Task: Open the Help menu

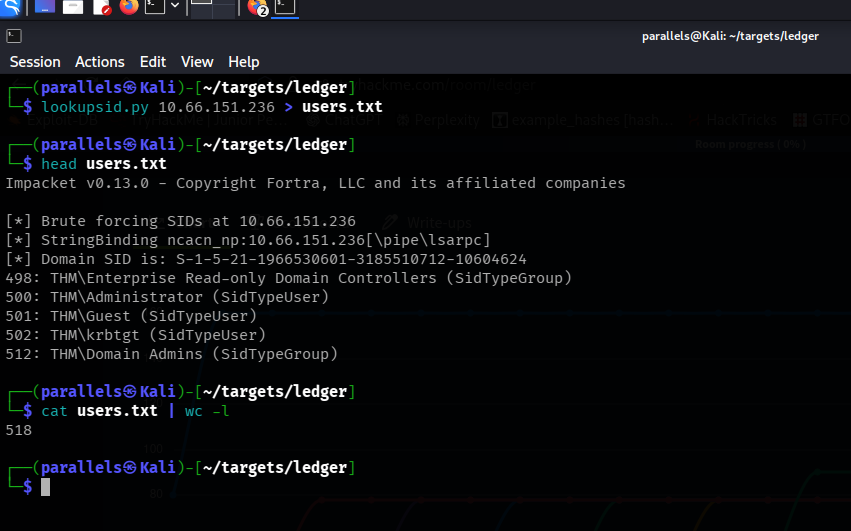Action: (243, 62)
